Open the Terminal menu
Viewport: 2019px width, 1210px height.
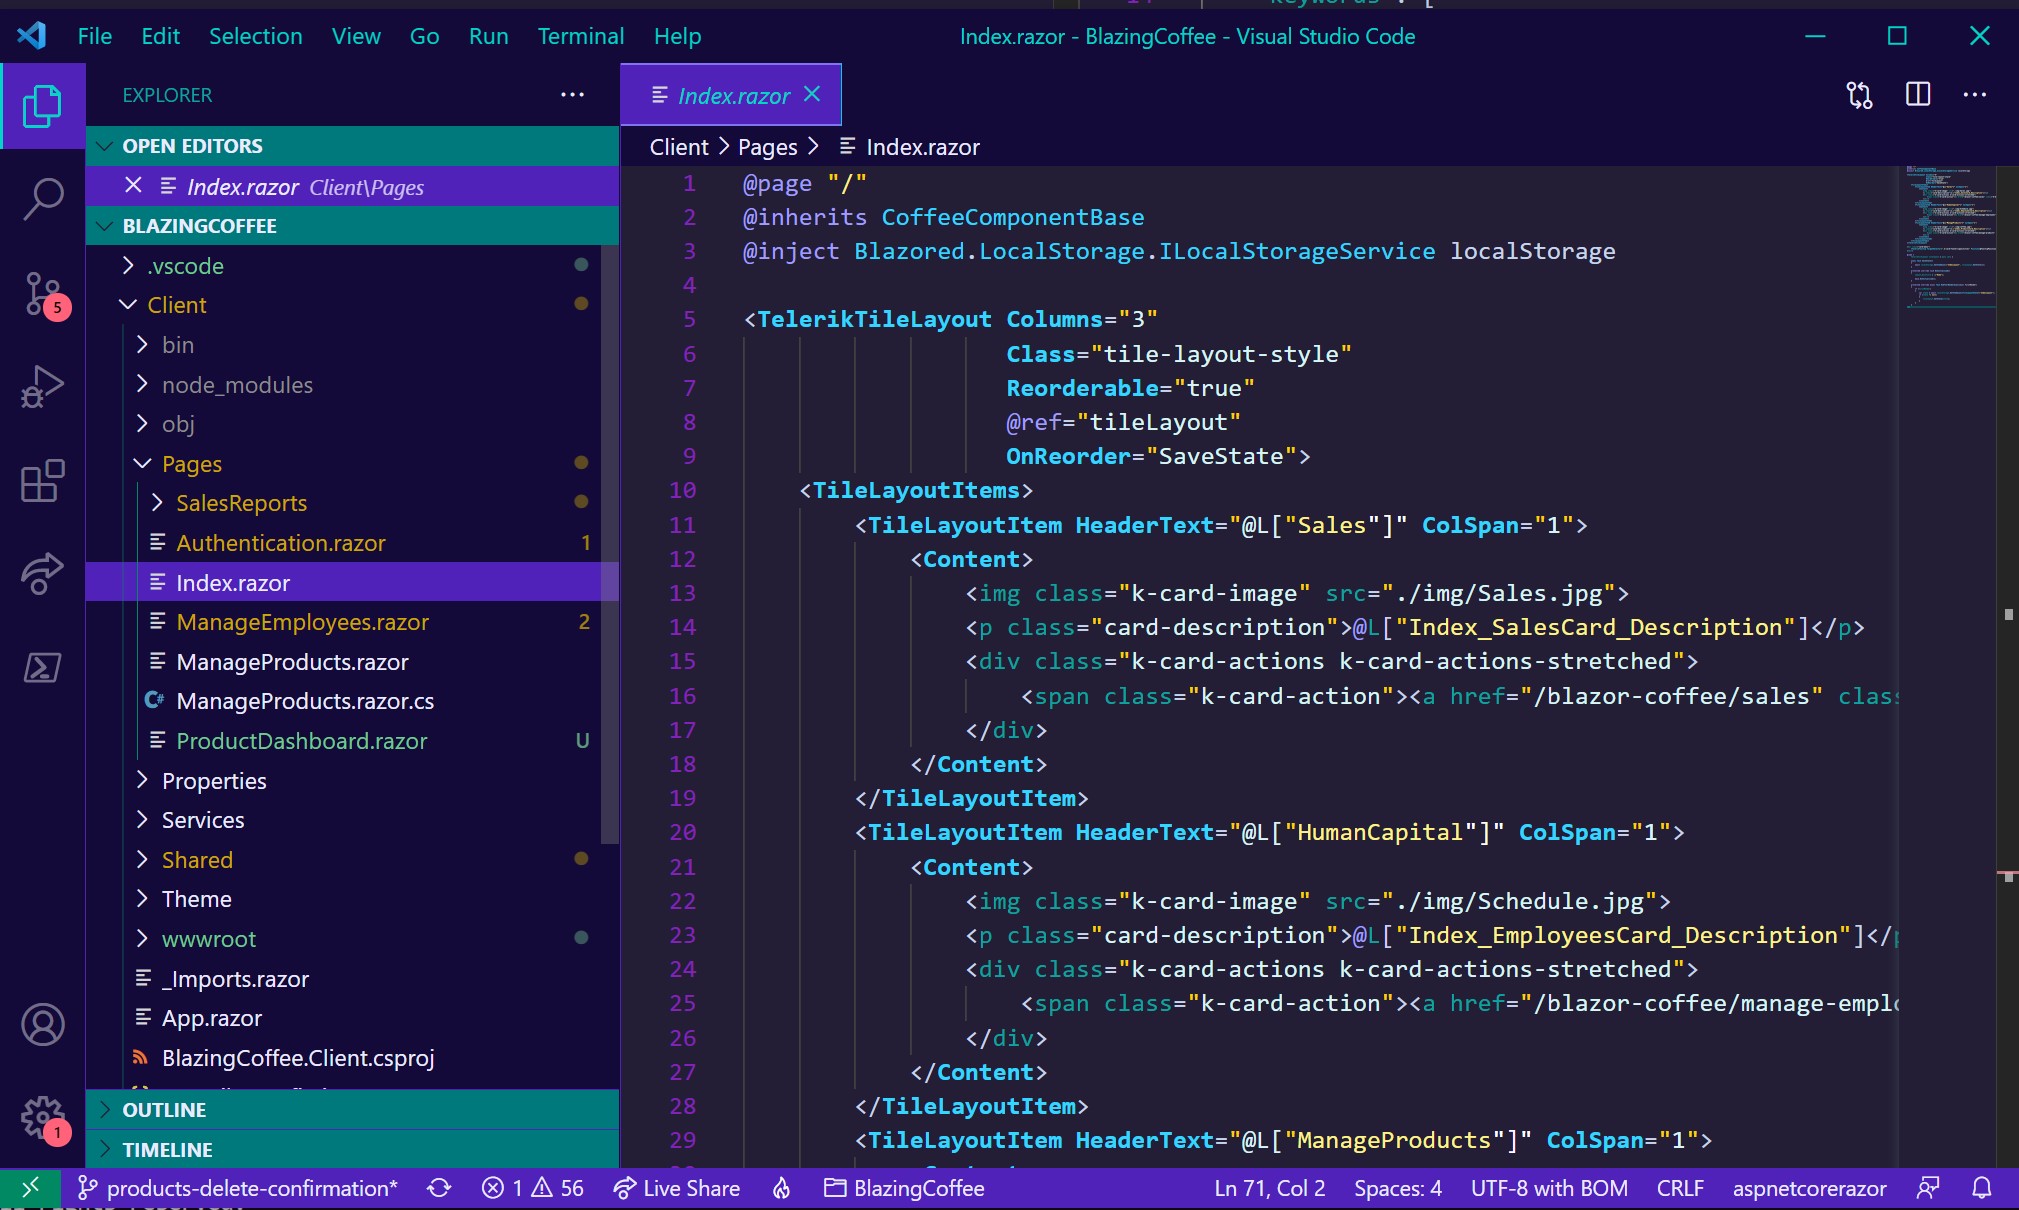580,37
